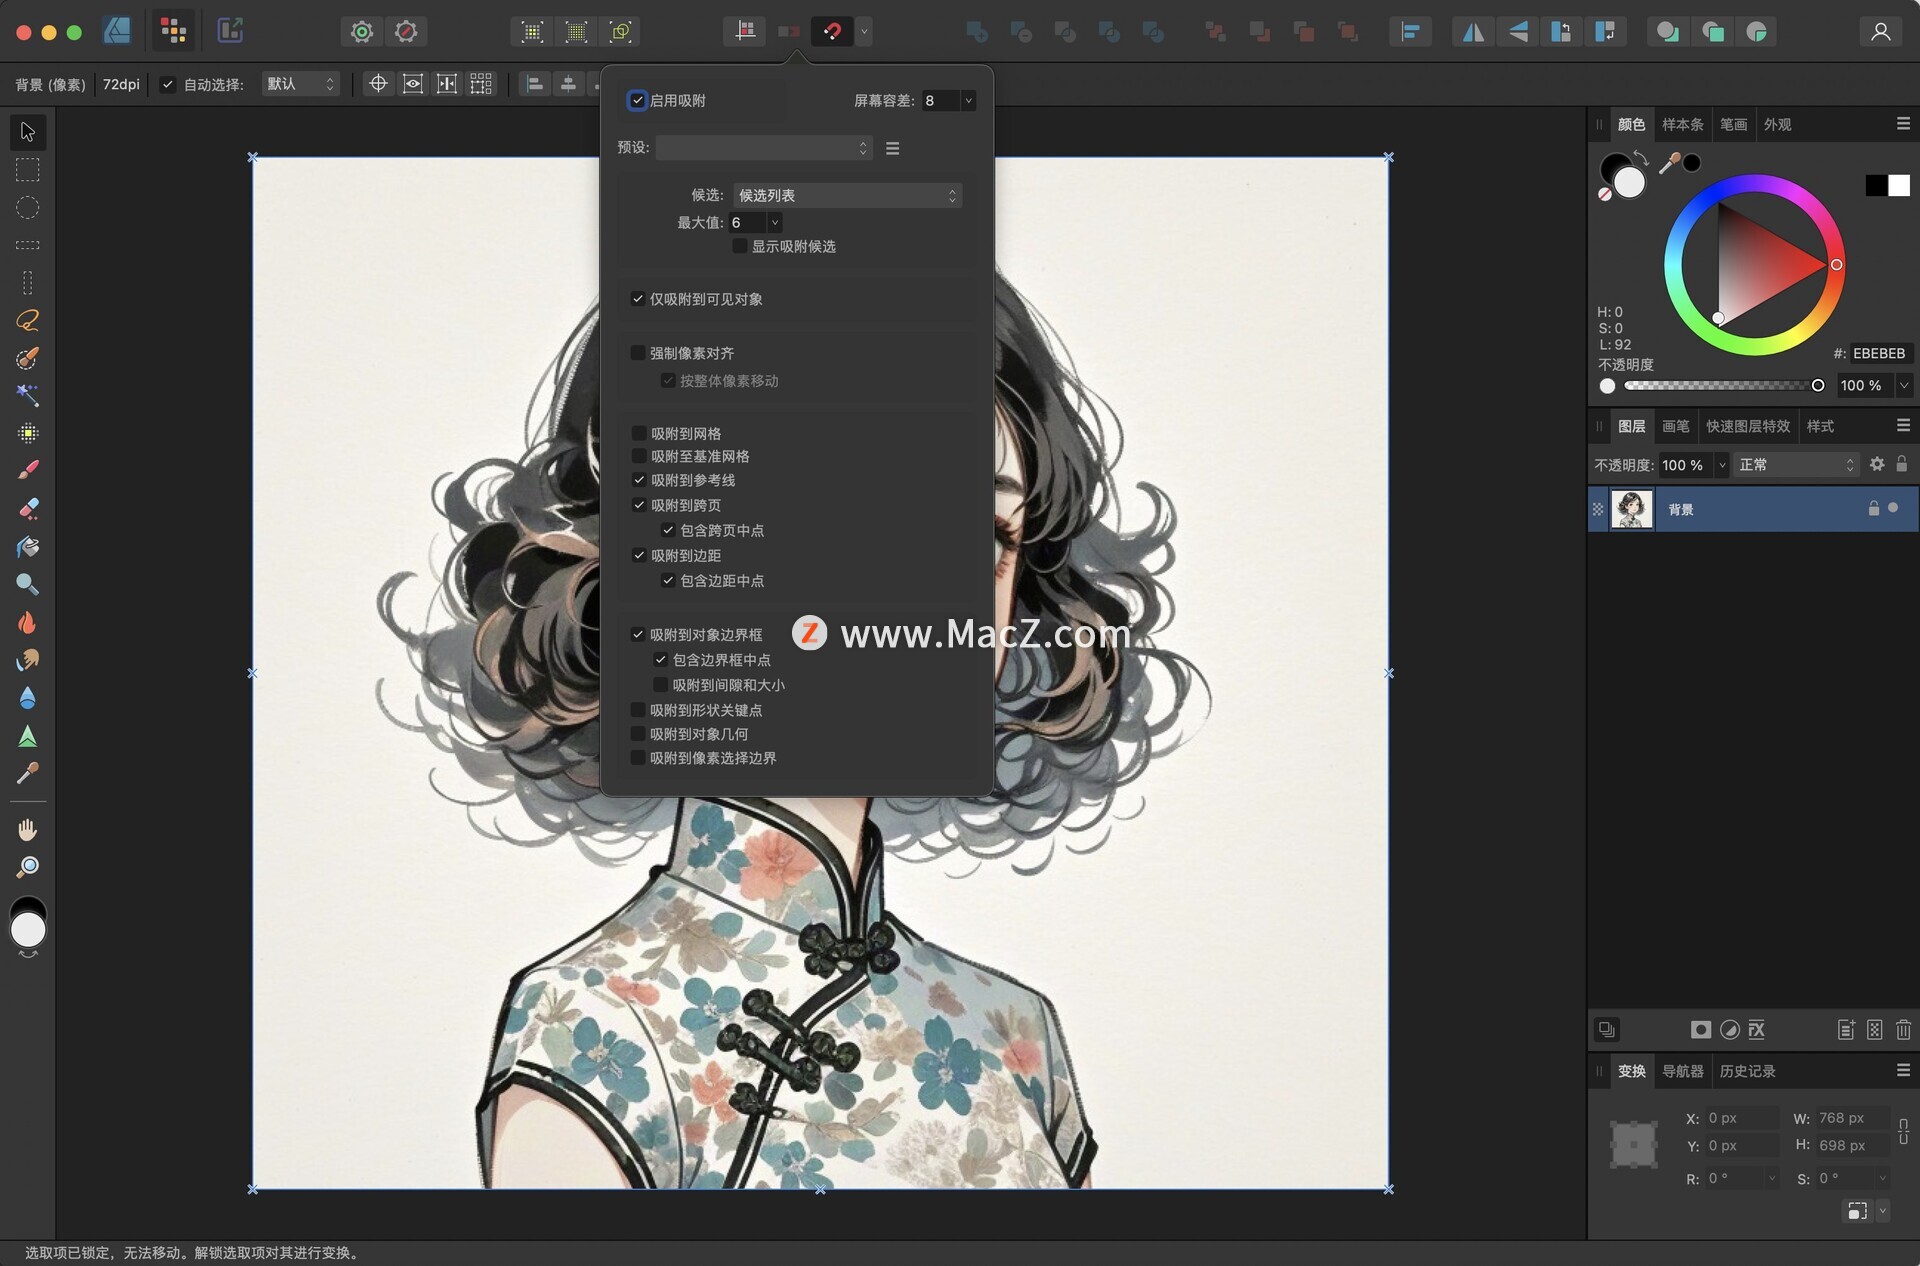
Task: Toggle 启用吸附 checkbox
Action: (637, 100)
